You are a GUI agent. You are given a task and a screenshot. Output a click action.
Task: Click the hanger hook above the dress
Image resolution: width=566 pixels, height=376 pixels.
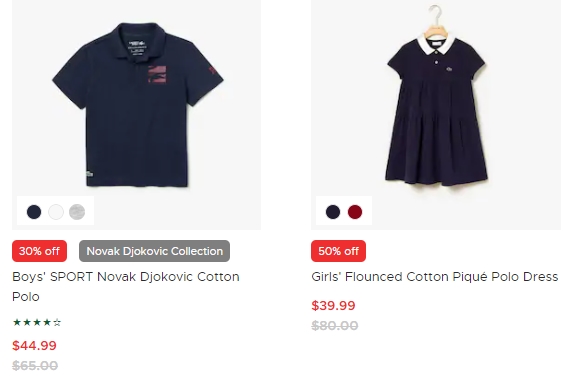click(x=435, y=14)
